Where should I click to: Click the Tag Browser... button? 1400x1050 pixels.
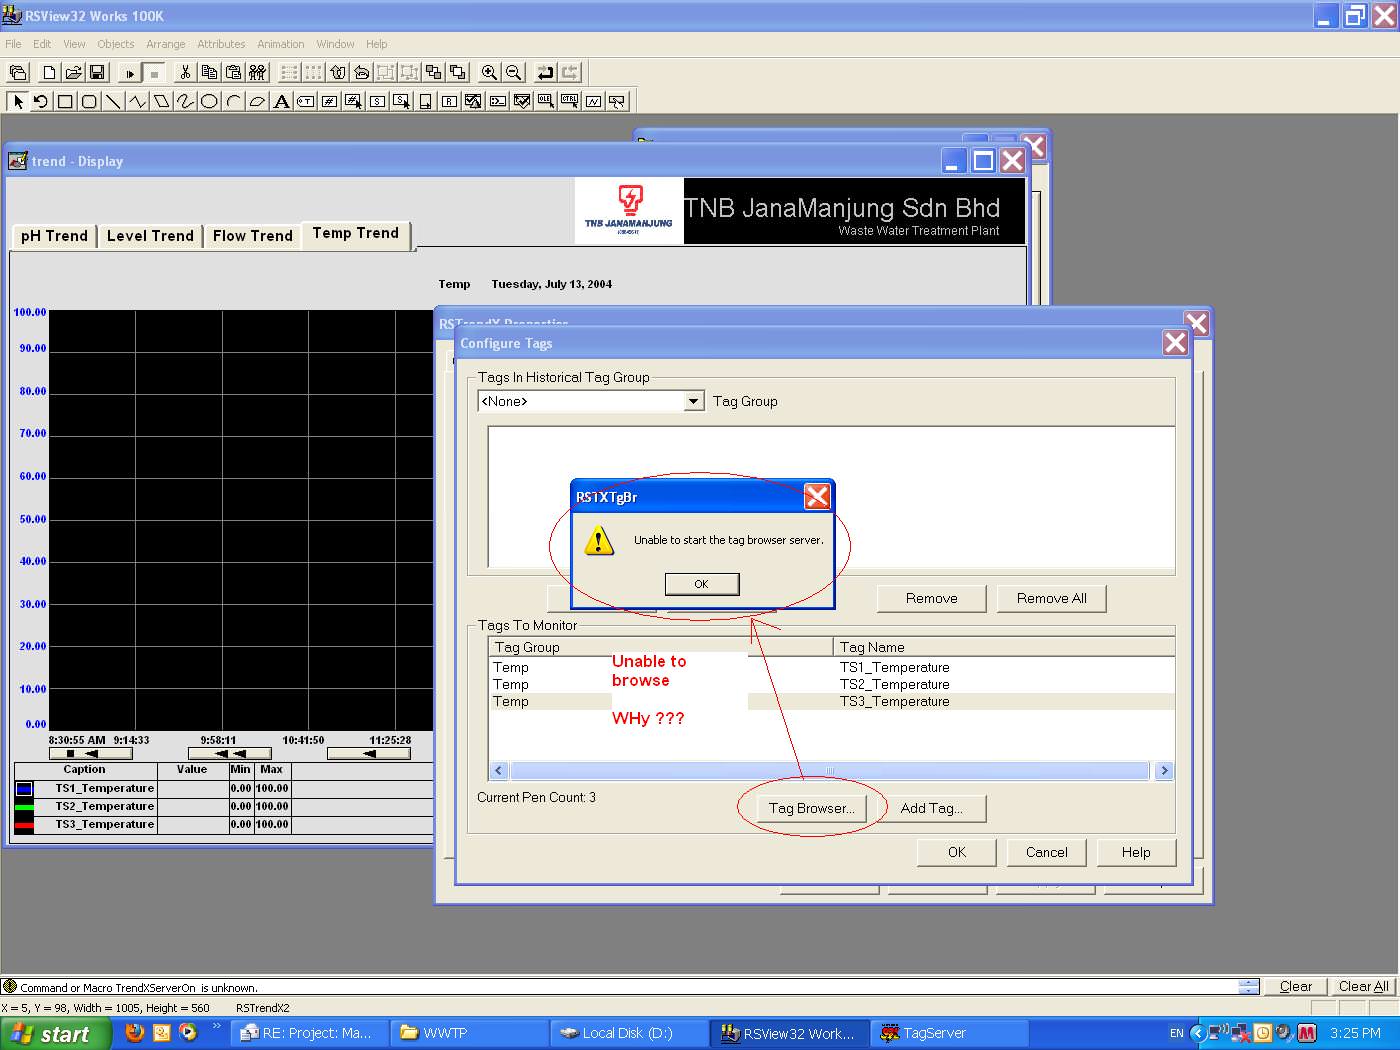click(812, 808)
